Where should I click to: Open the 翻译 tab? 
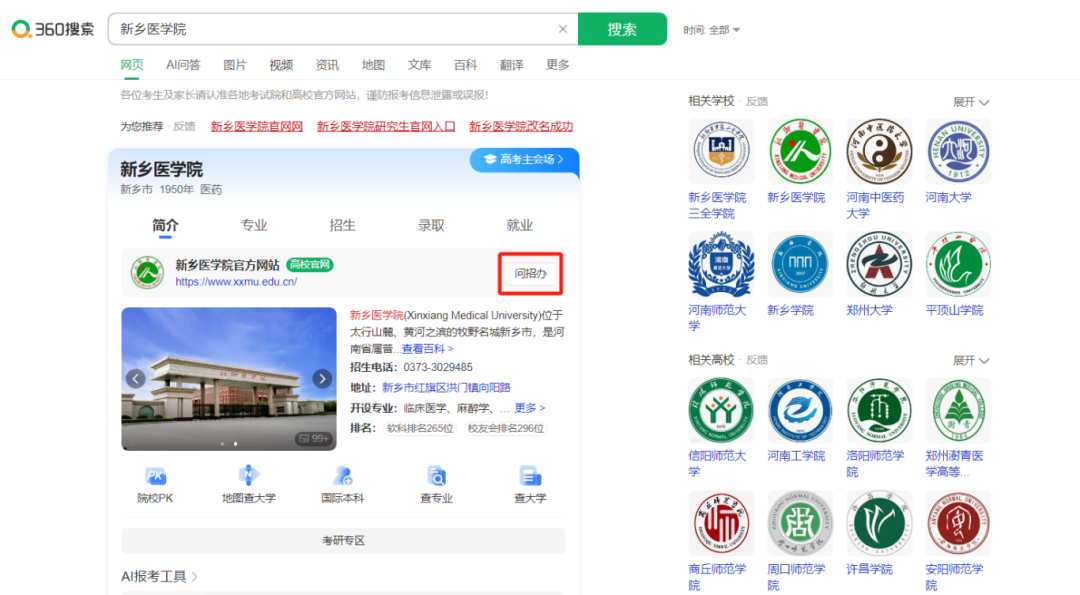click(512, 65)
